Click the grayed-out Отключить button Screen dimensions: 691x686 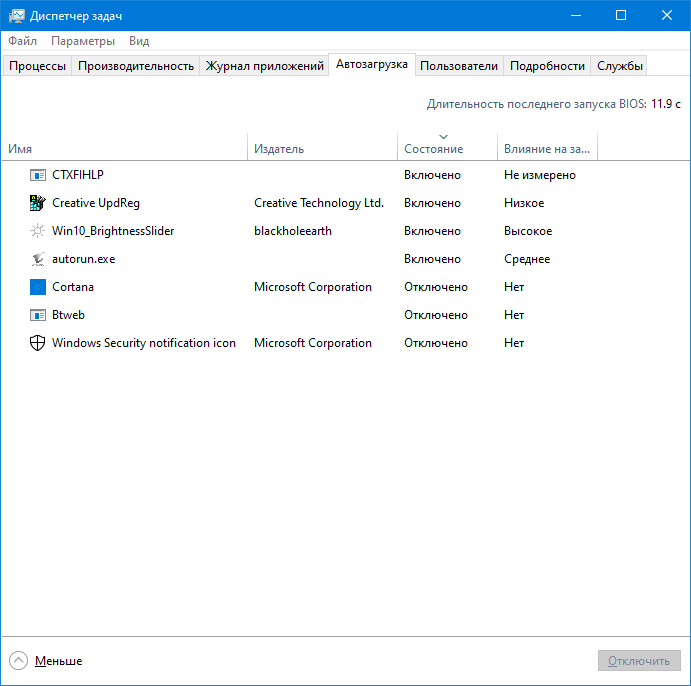(639, 660)
